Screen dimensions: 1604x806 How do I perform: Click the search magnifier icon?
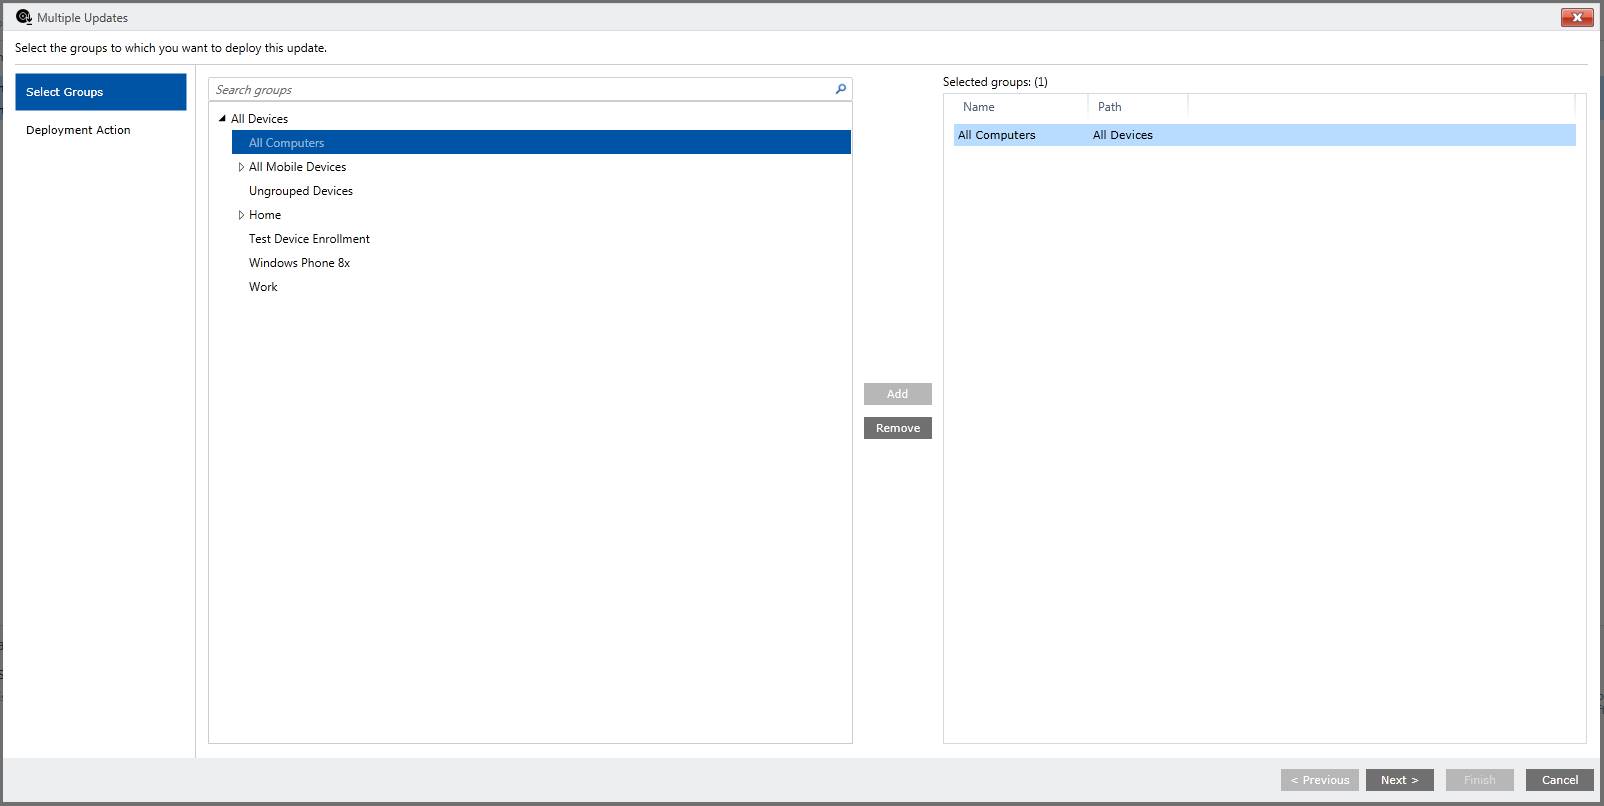coord(840,89)
